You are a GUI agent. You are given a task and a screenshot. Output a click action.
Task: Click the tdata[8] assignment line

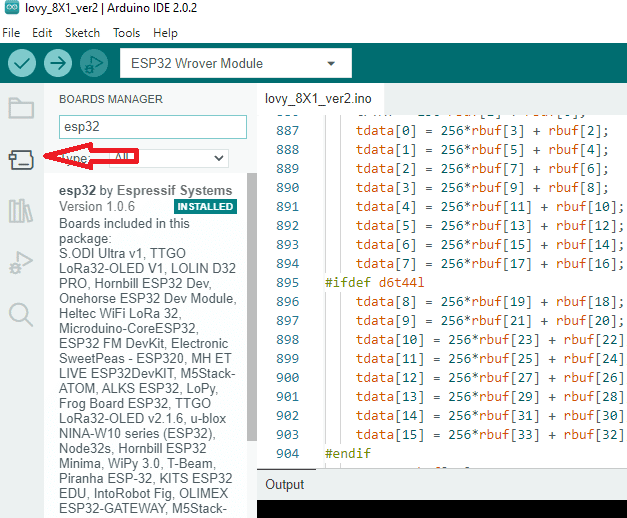click(490, 302)
